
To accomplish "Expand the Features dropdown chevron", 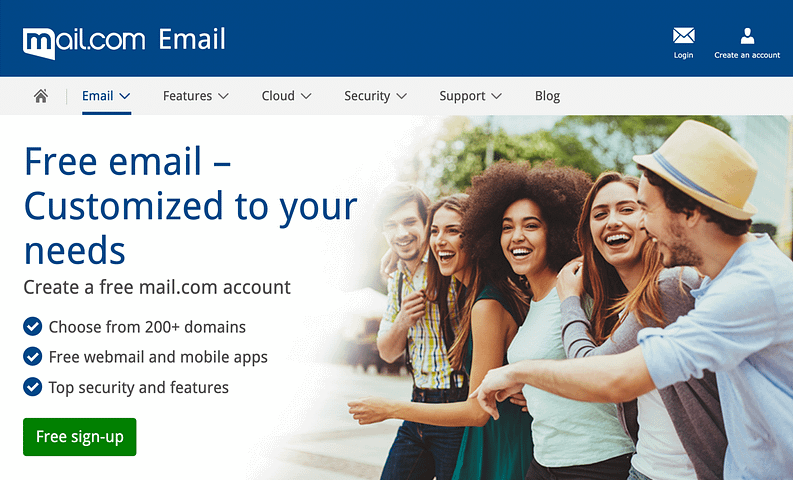I will click(x=223, y=96).
